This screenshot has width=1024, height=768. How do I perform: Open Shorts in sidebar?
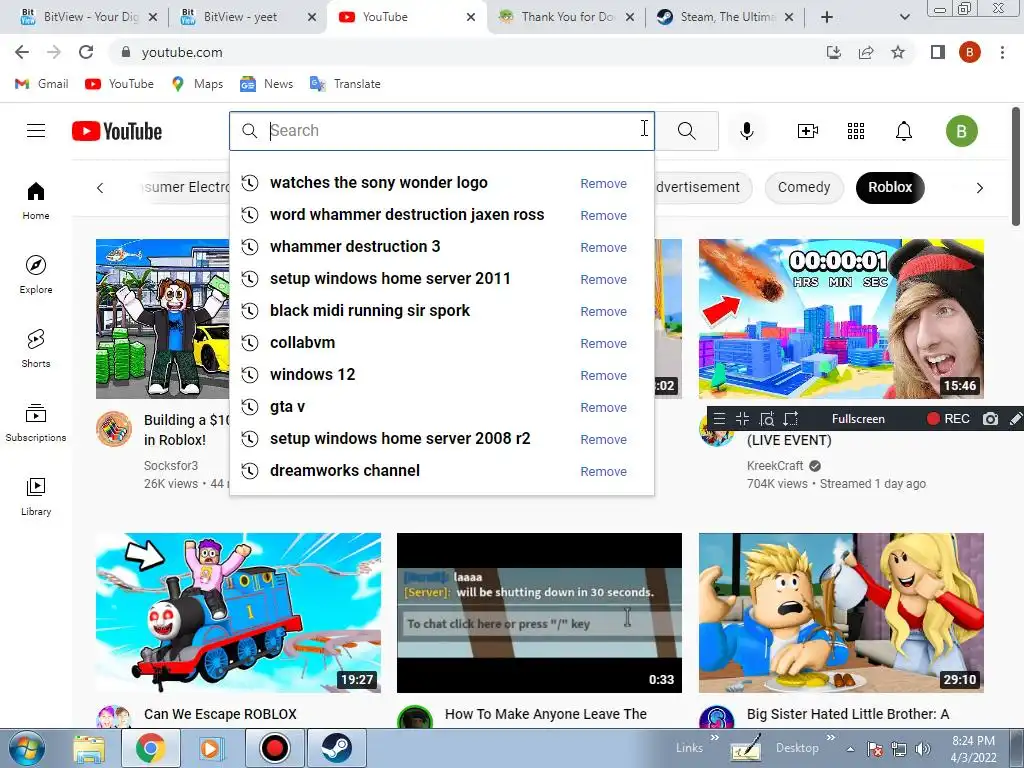click(x=36, y=348)
